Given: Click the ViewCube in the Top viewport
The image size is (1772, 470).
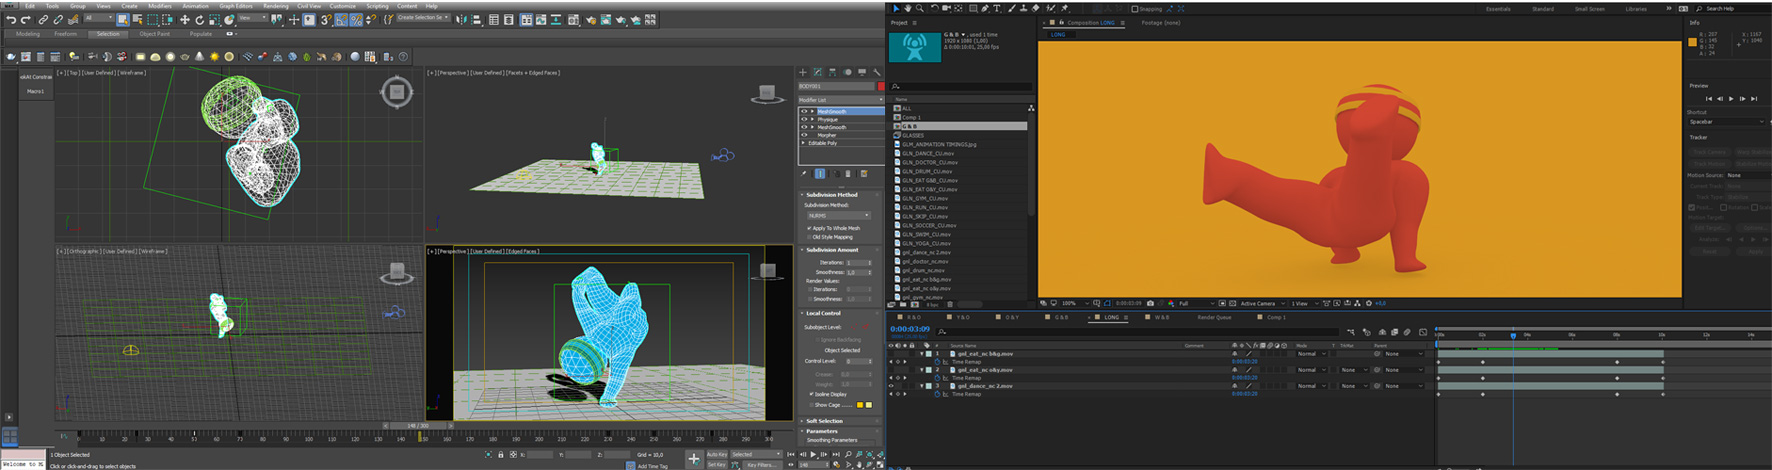Looking at the screenshot, I should [x=397, y=92].
